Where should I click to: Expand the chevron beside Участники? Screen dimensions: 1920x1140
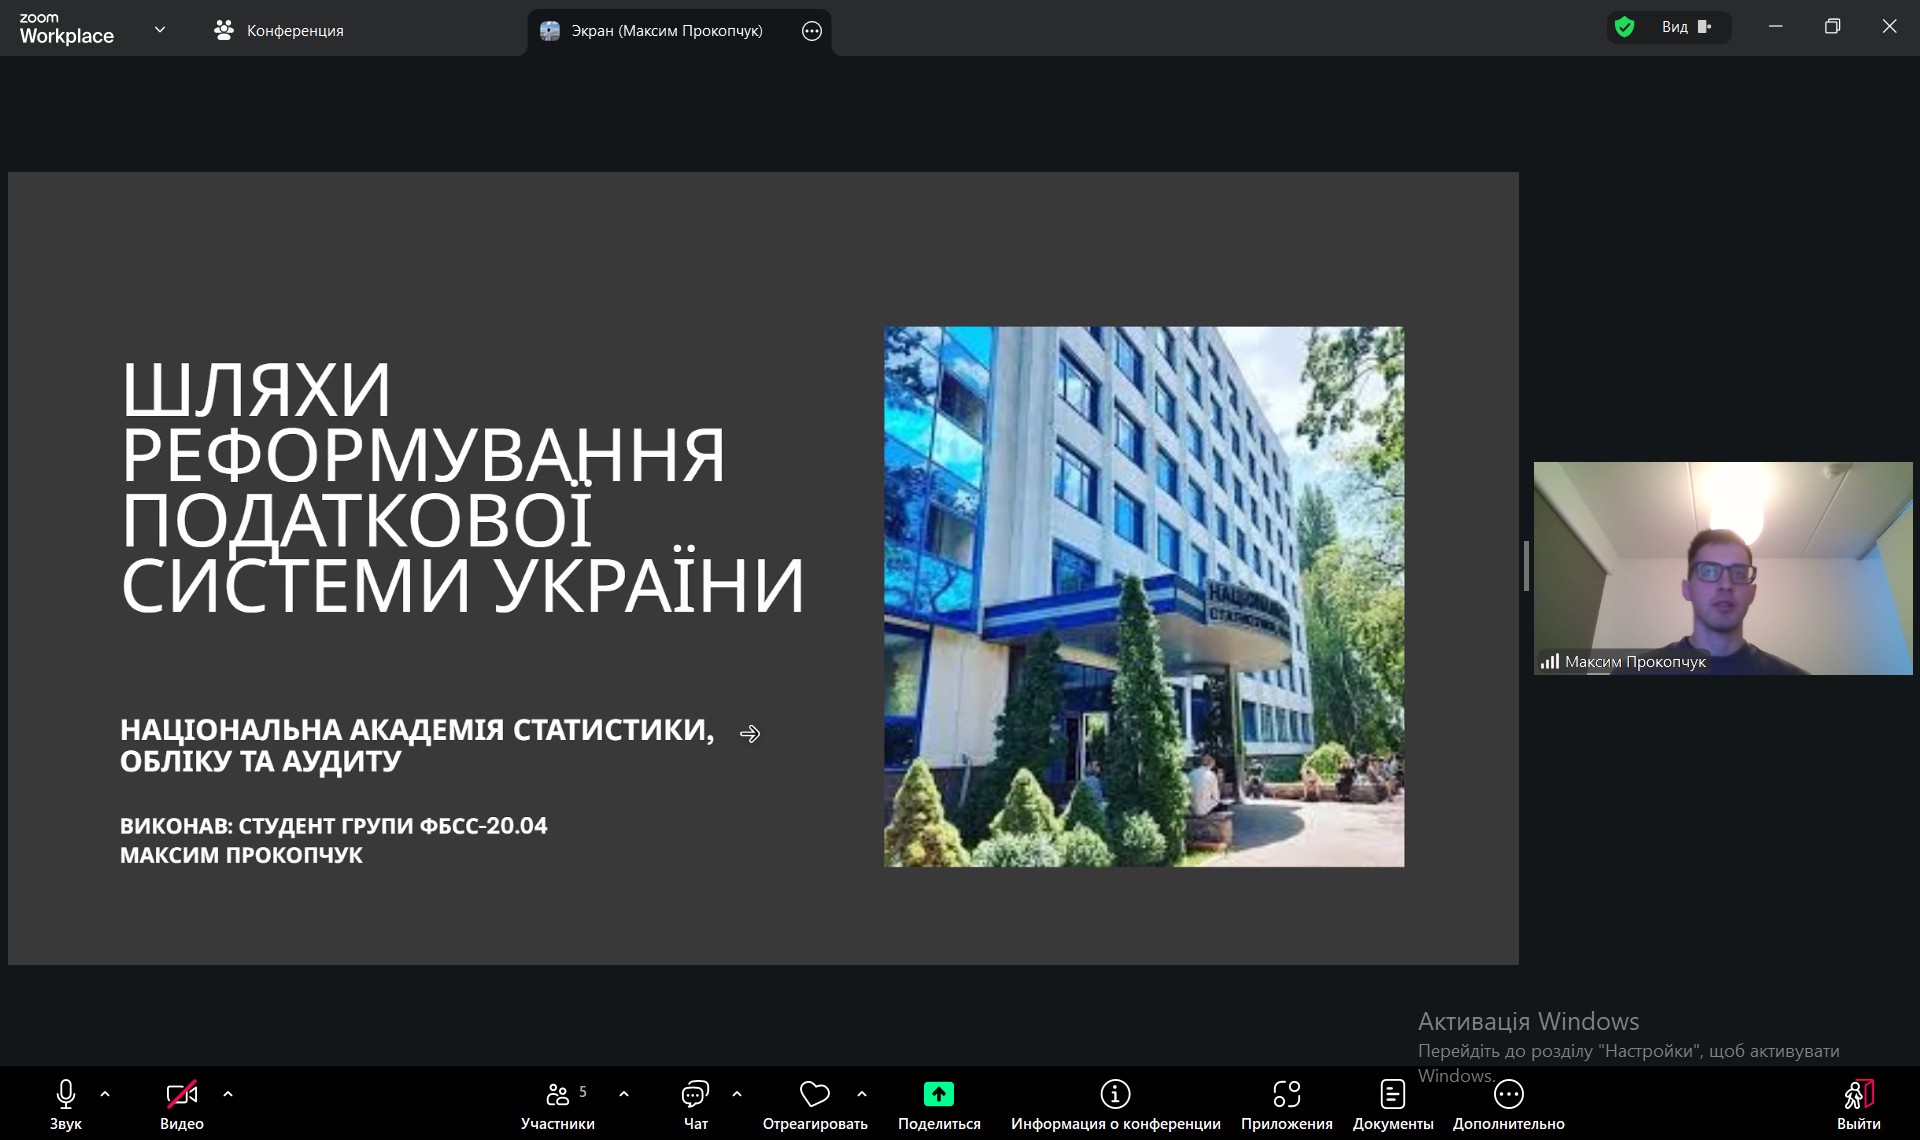point(624,1094)
